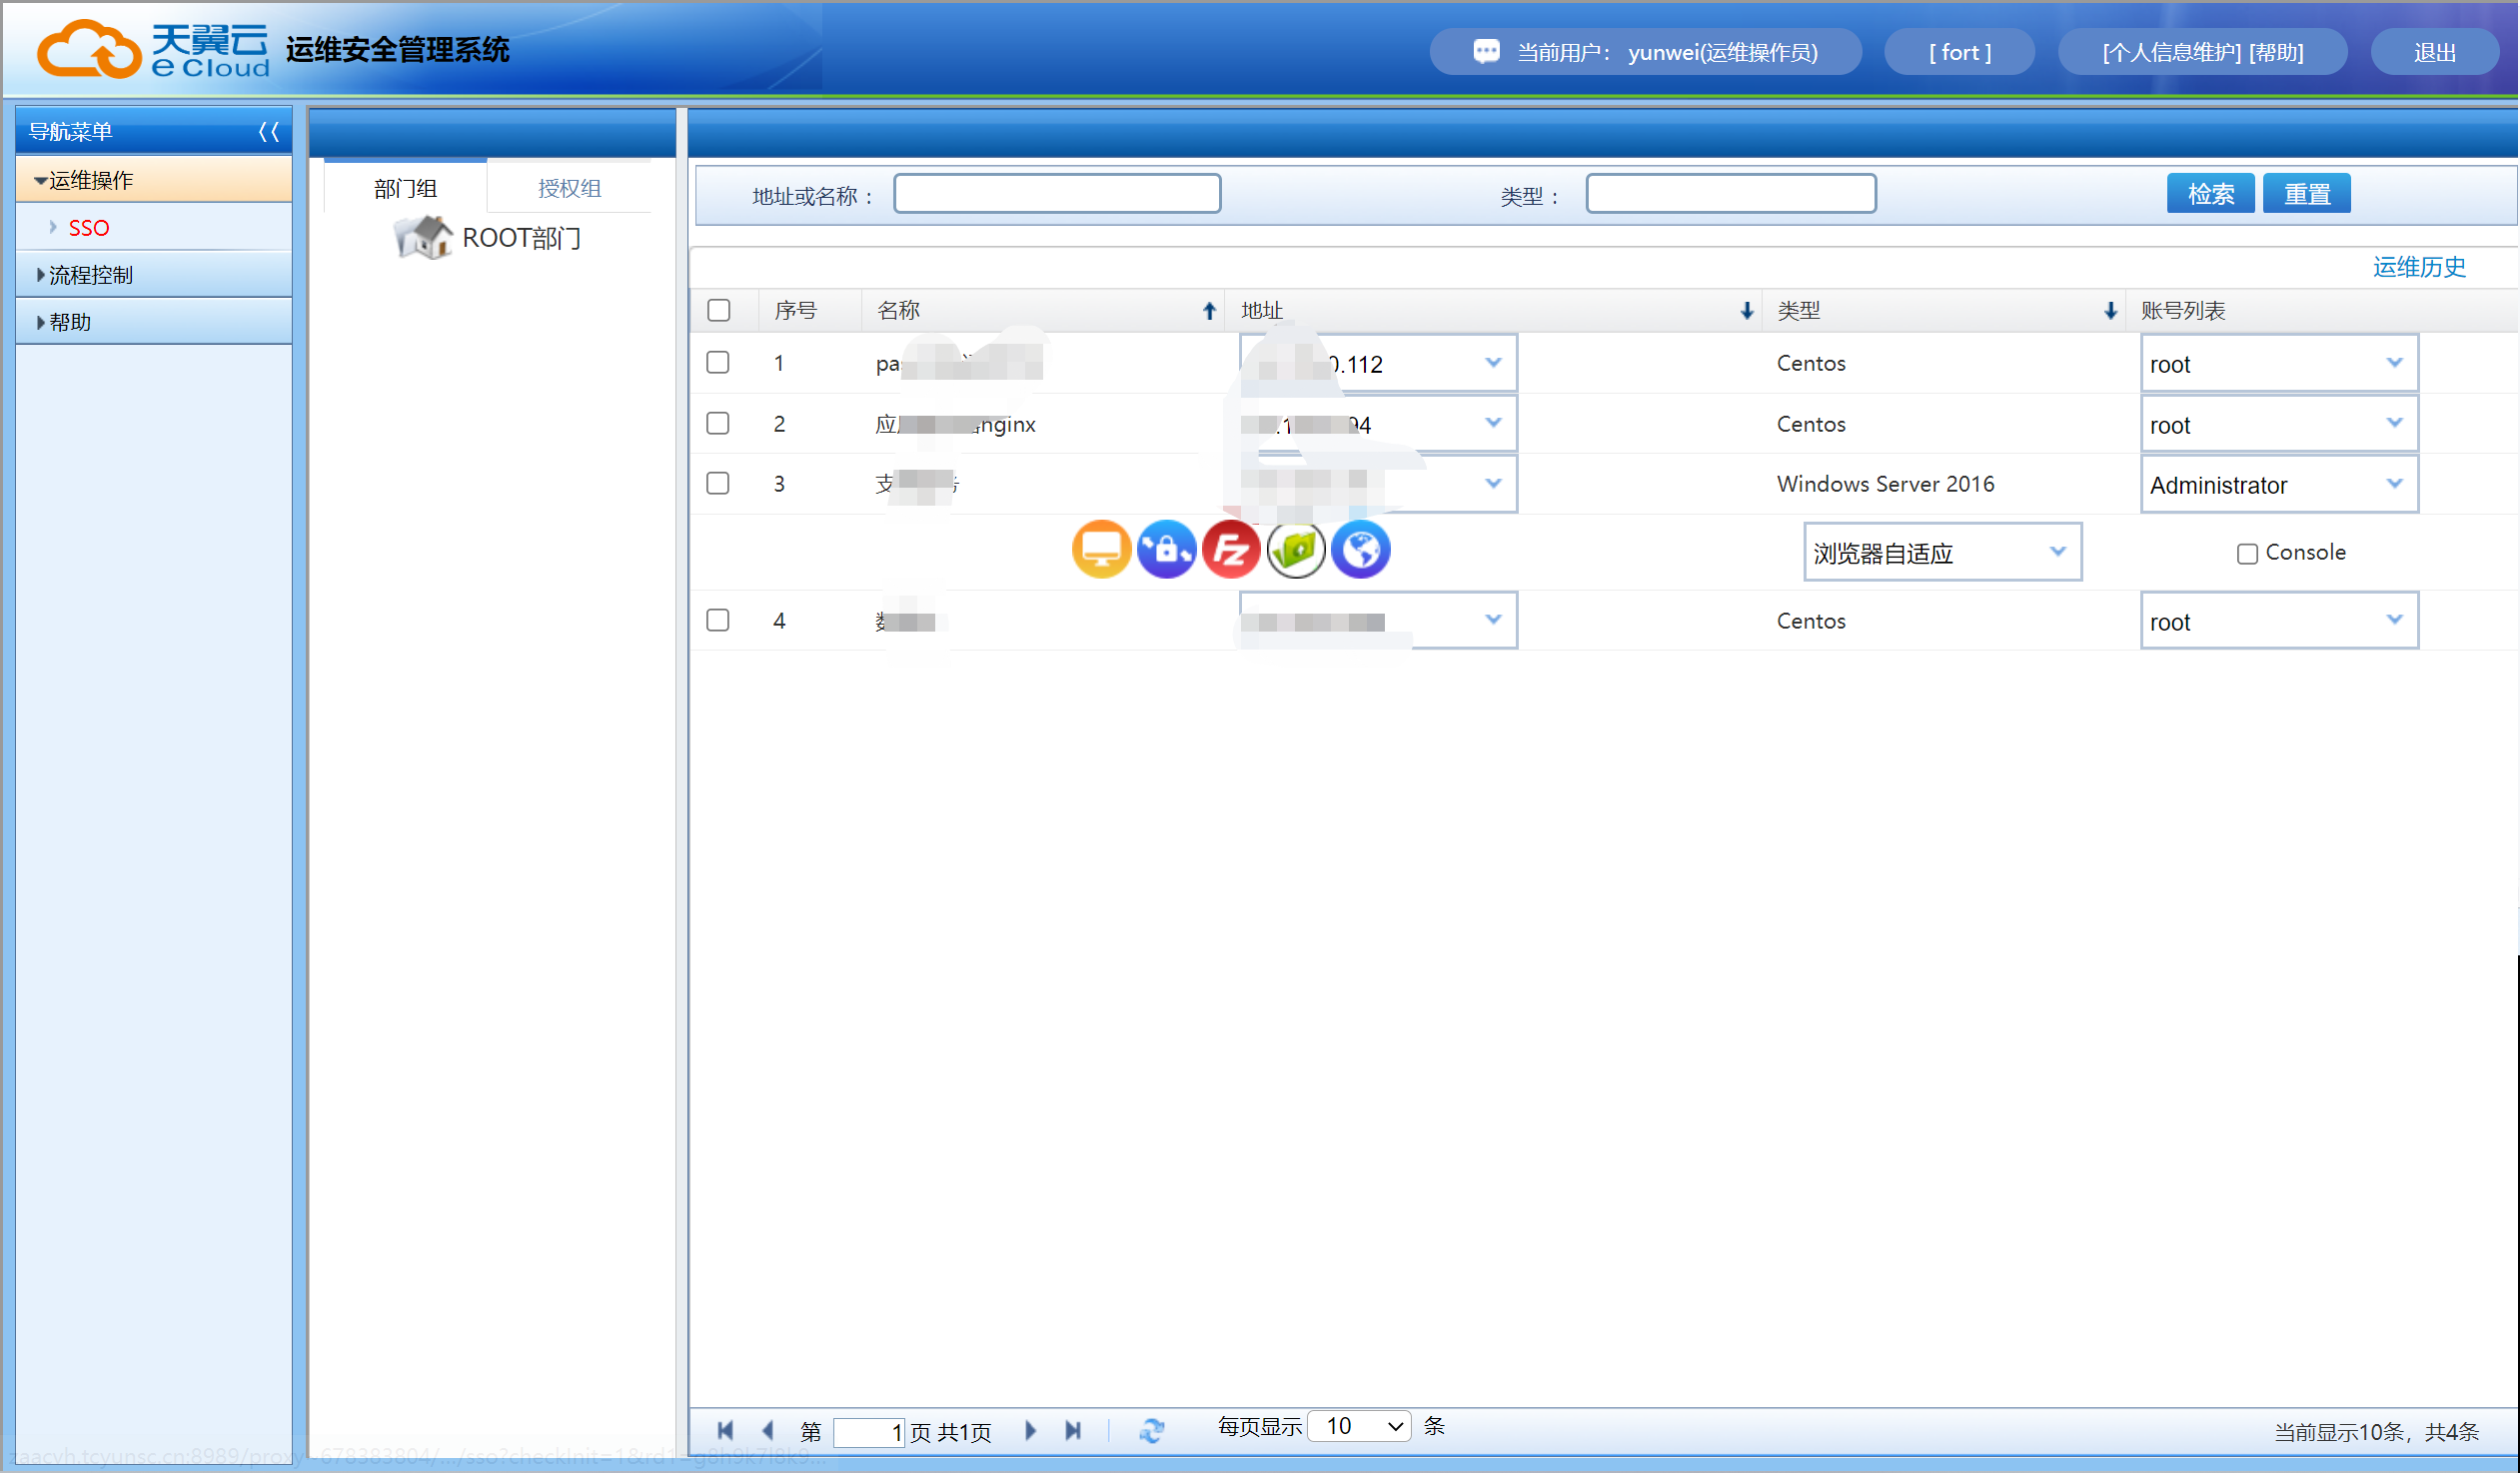
Task: Expand the 浏览器自适应 resolution dropdown
Action: click(1941, 552)
